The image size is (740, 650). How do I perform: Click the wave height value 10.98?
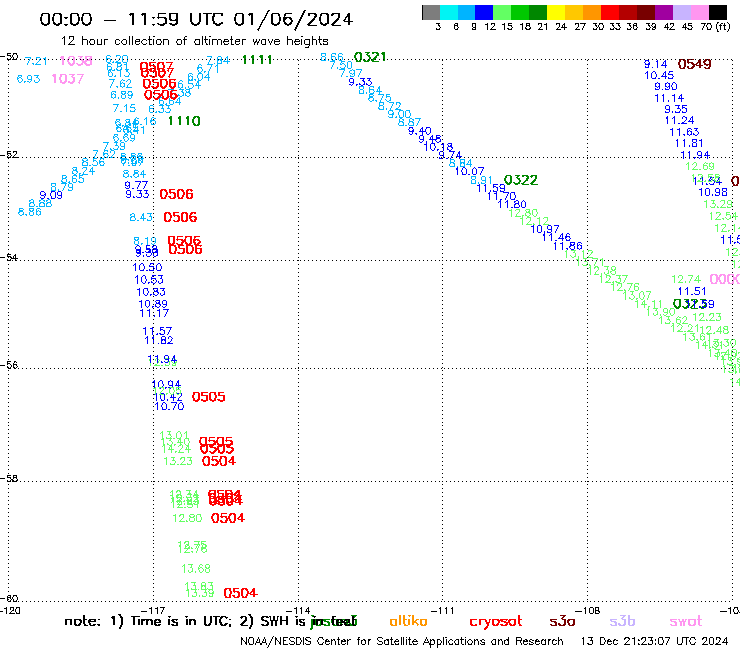pos(713,192)
